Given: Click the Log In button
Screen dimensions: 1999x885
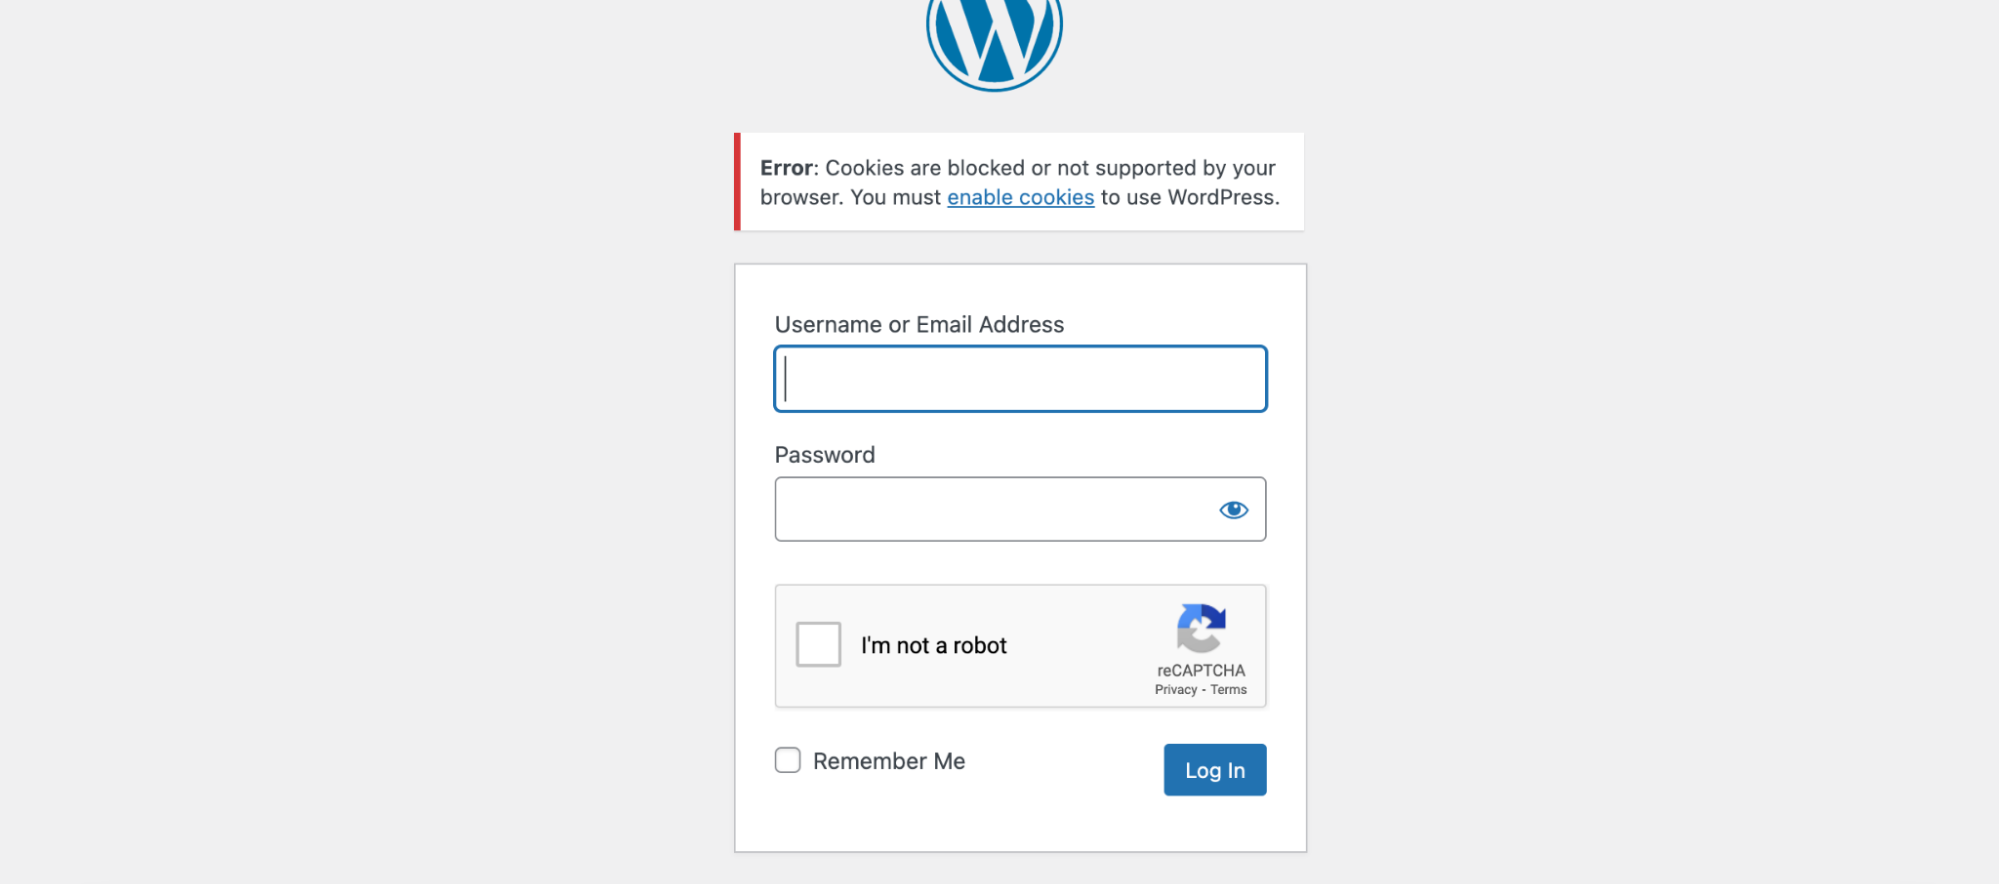Looking at the screenshot, I should [1215, 770].
